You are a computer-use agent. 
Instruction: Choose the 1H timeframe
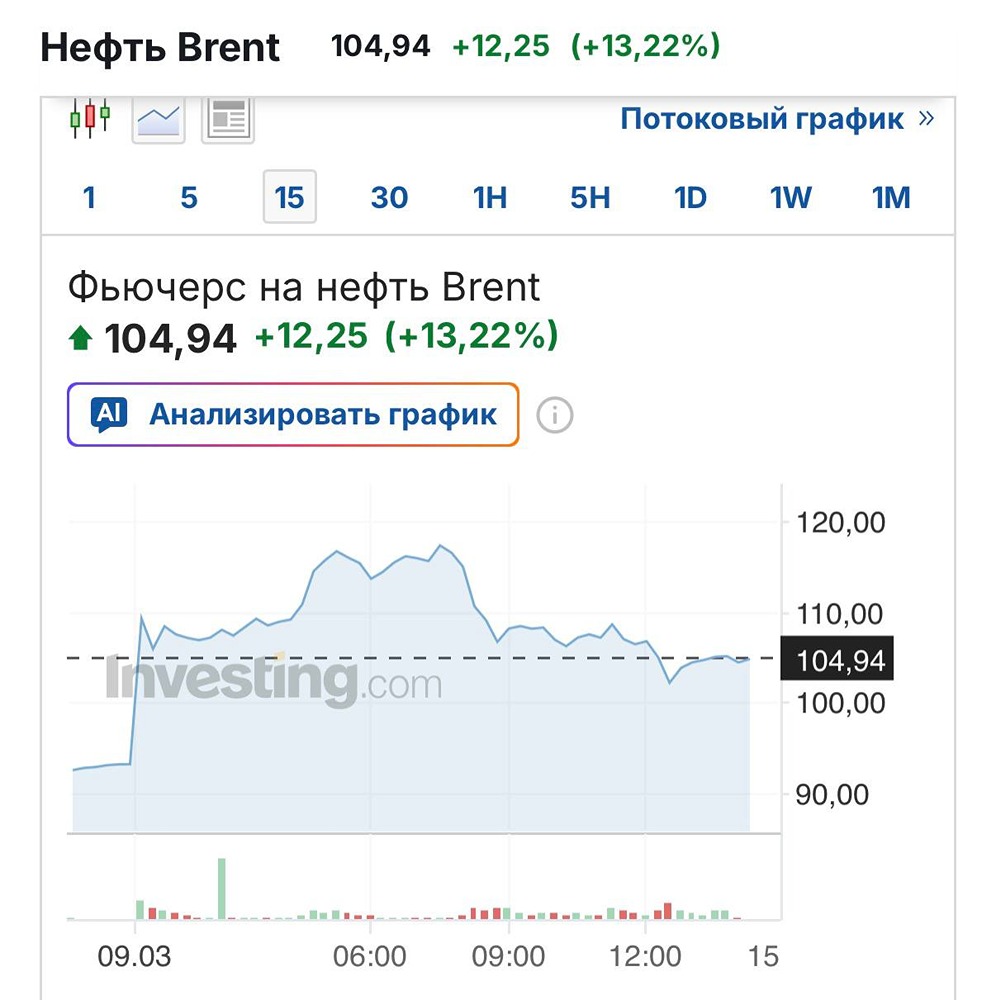(489, 197)
